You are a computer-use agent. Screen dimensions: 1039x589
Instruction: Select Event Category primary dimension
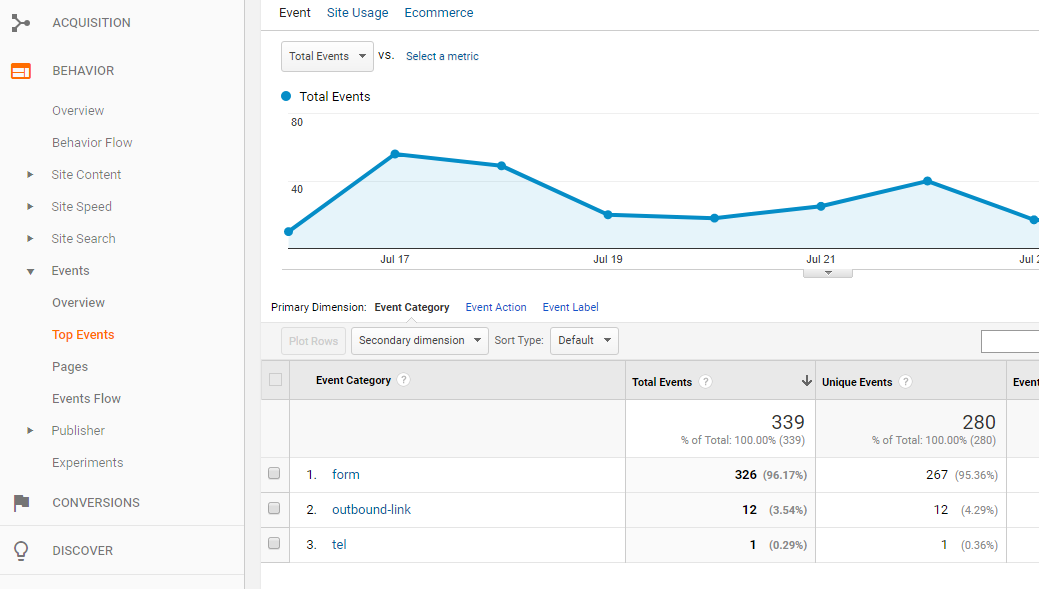(411, 307)
